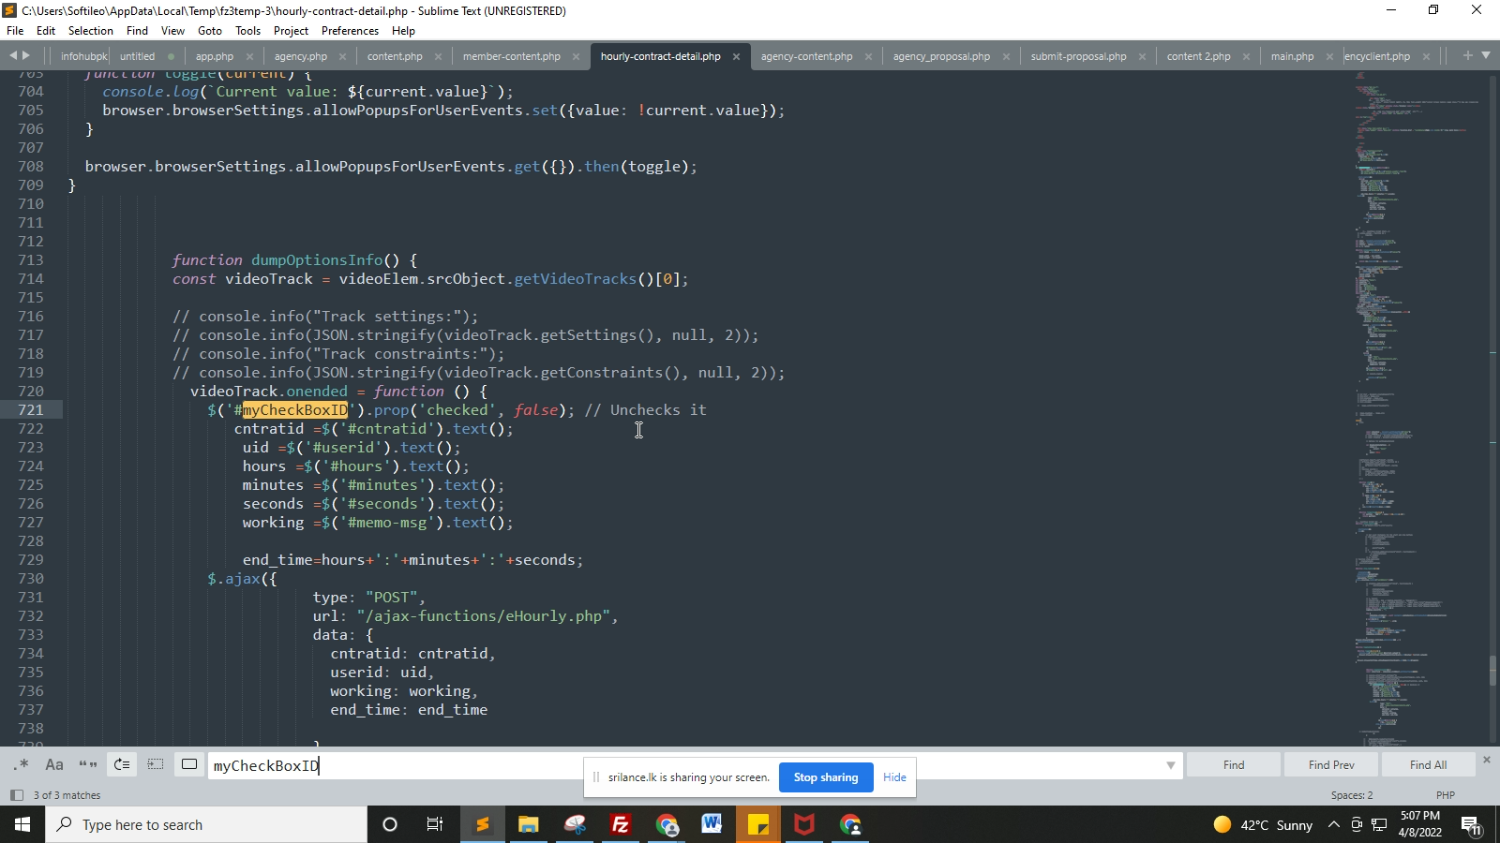The width and height of the screenshot is (1500, 843).
Task: Open FileZilla from the taskbar
Action: [x=620, y=825]
